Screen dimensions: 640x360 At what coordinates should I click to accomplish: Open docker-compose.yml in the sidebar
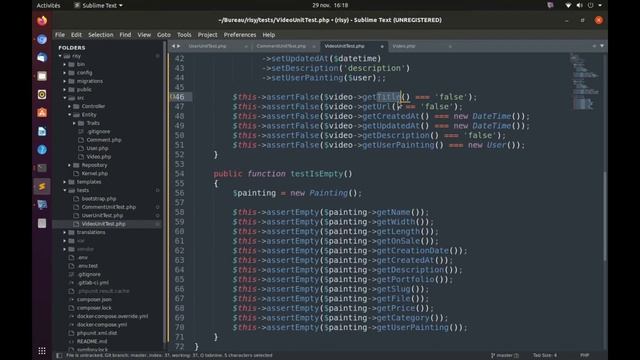(x=102, y=324)
